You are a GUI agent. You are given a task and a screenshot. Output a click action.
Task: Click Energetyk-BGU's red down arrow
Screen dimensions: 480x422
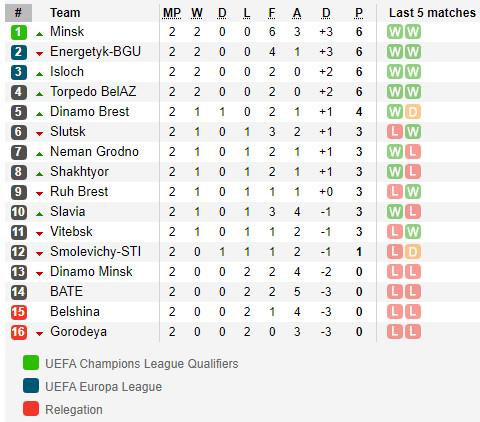(39, 54)
